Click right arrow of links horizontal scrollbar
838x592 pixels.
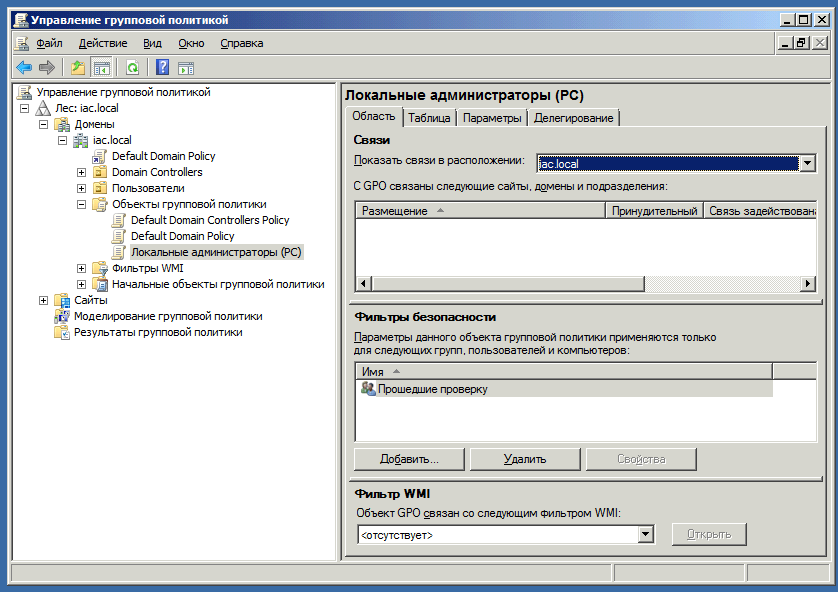point(807,284)
